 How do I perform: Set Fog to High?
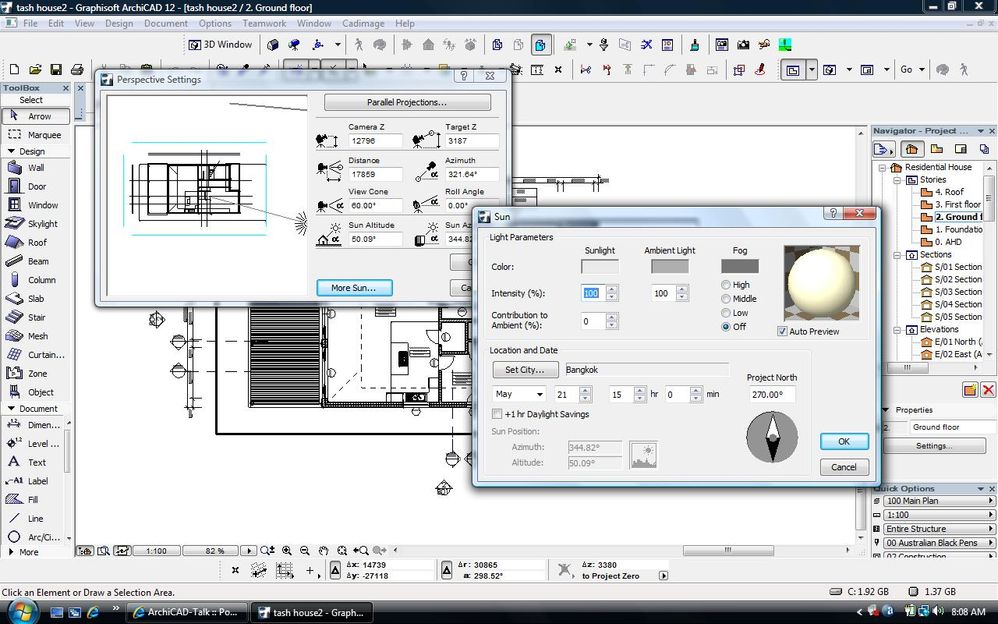(726, 285)
